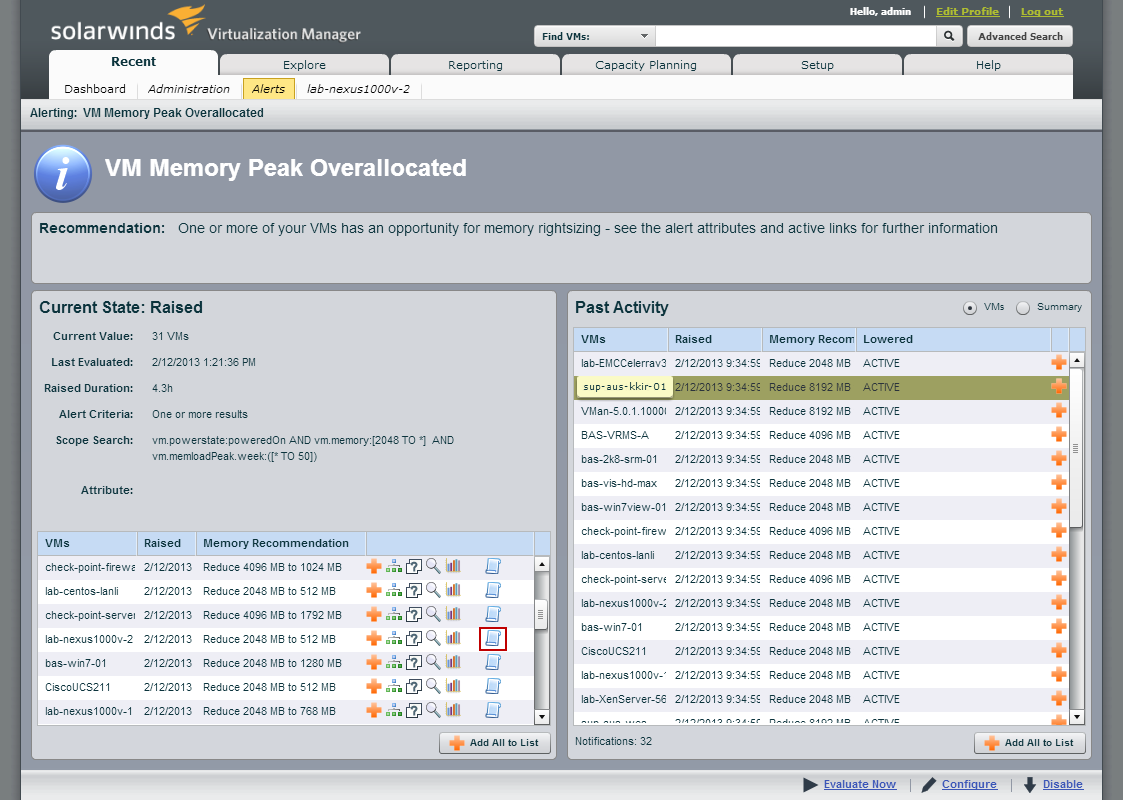Screen dimensions: 1123x800
Task: Open bar chart icon for lab-nexus1000v-2 row
Action: [x=453, y=639]
